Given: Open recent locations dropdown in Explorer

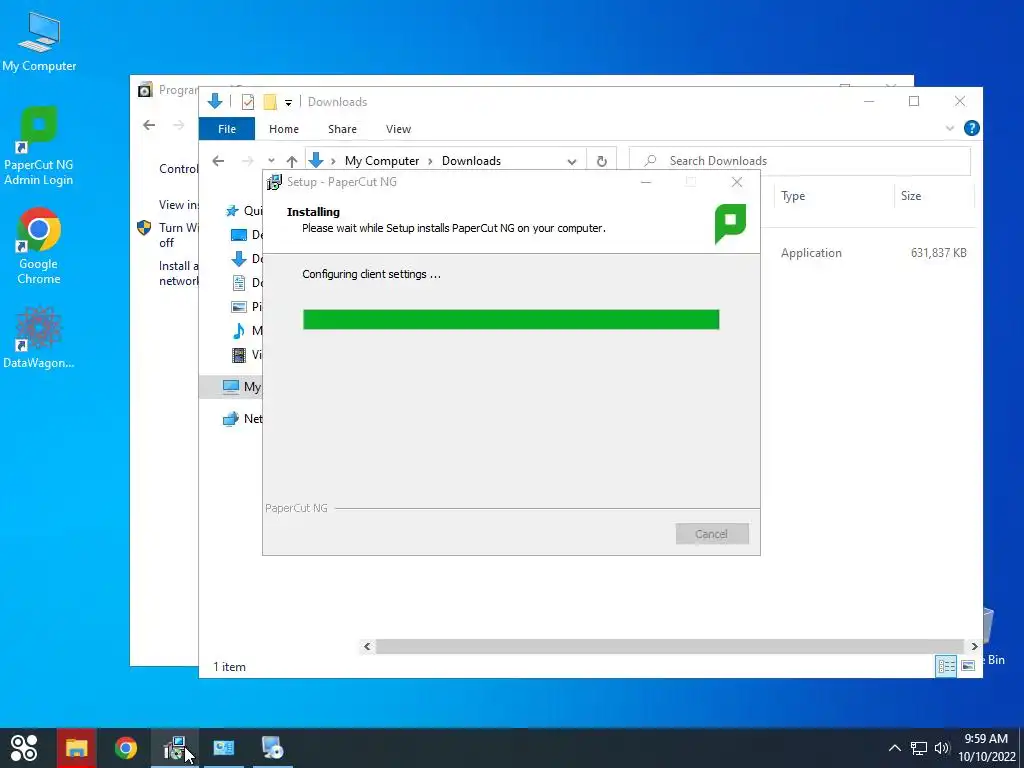Looking at the screenshot, I should [x=271, y=161].
